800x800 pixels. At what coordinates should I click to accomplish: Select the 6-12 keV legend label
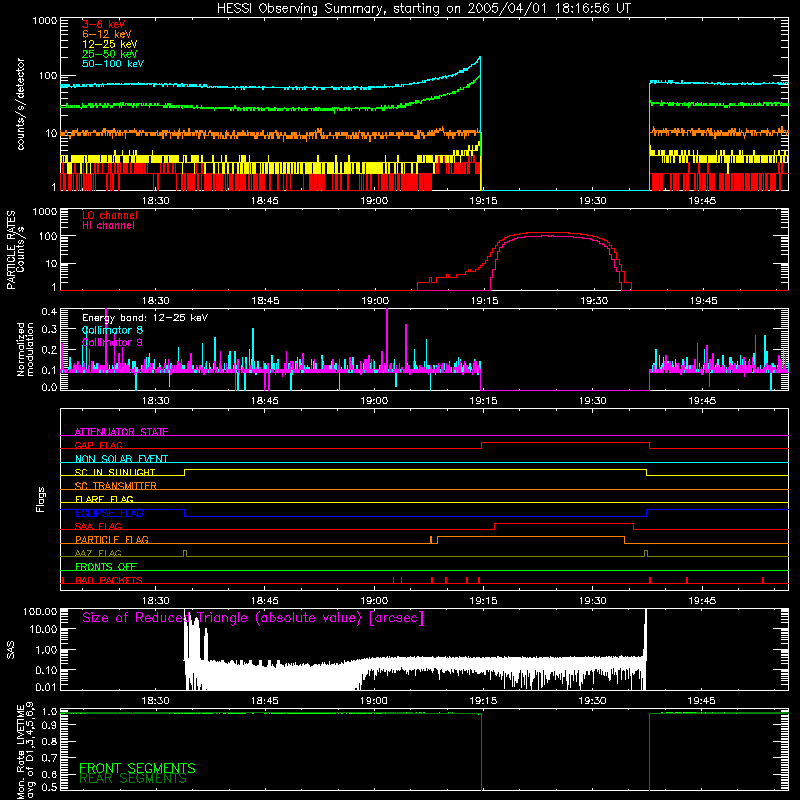pos(107,34)
